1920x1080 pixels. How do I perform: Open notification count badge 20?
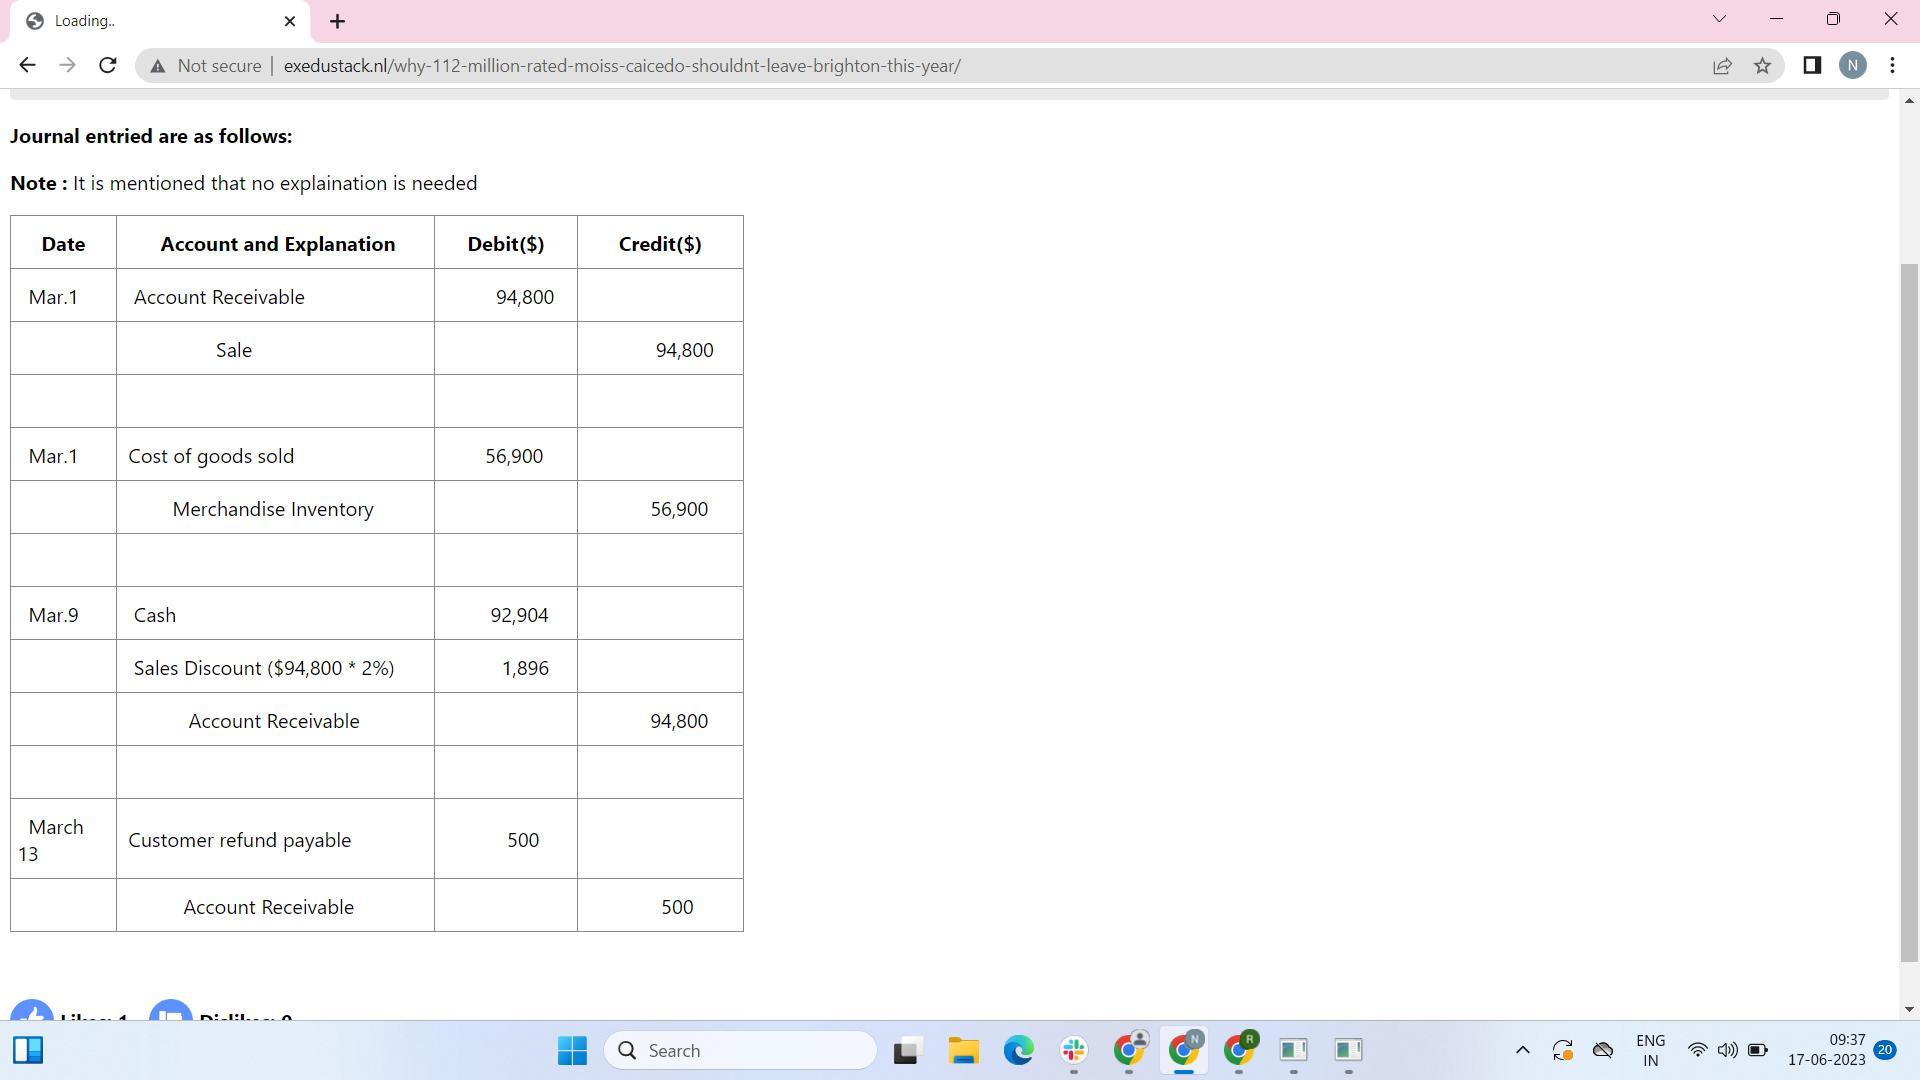coord(1885,1049)
